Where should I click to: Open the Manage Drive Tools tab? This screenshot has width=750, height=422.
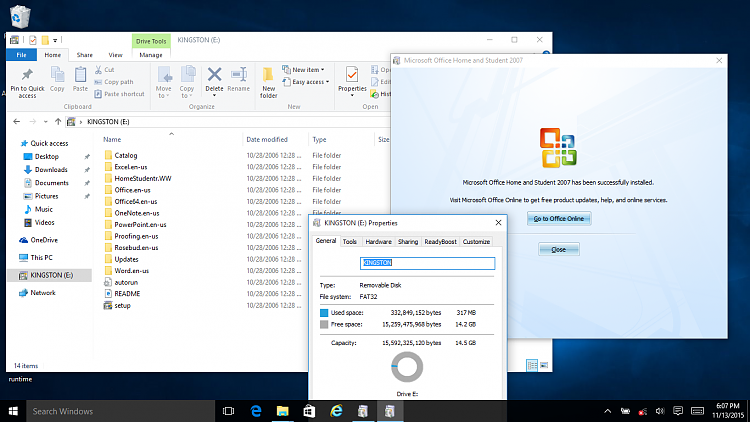[151, 55]
